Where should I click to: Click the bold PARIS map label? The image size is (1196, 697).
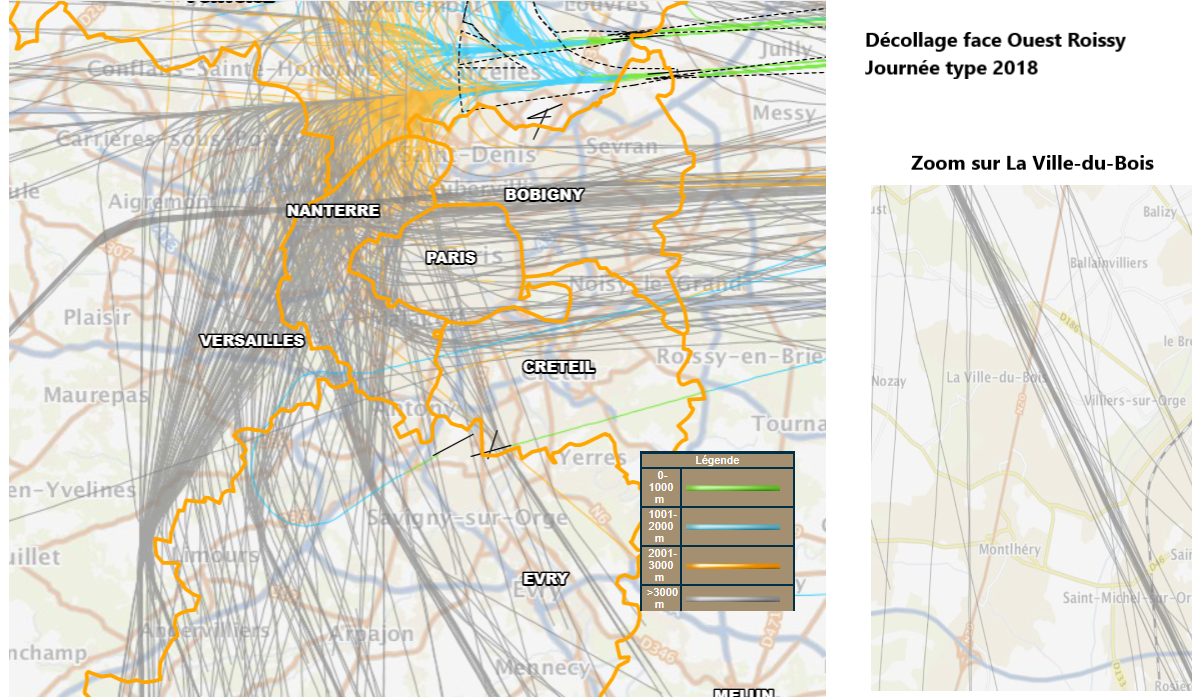(x=451, y=258)
